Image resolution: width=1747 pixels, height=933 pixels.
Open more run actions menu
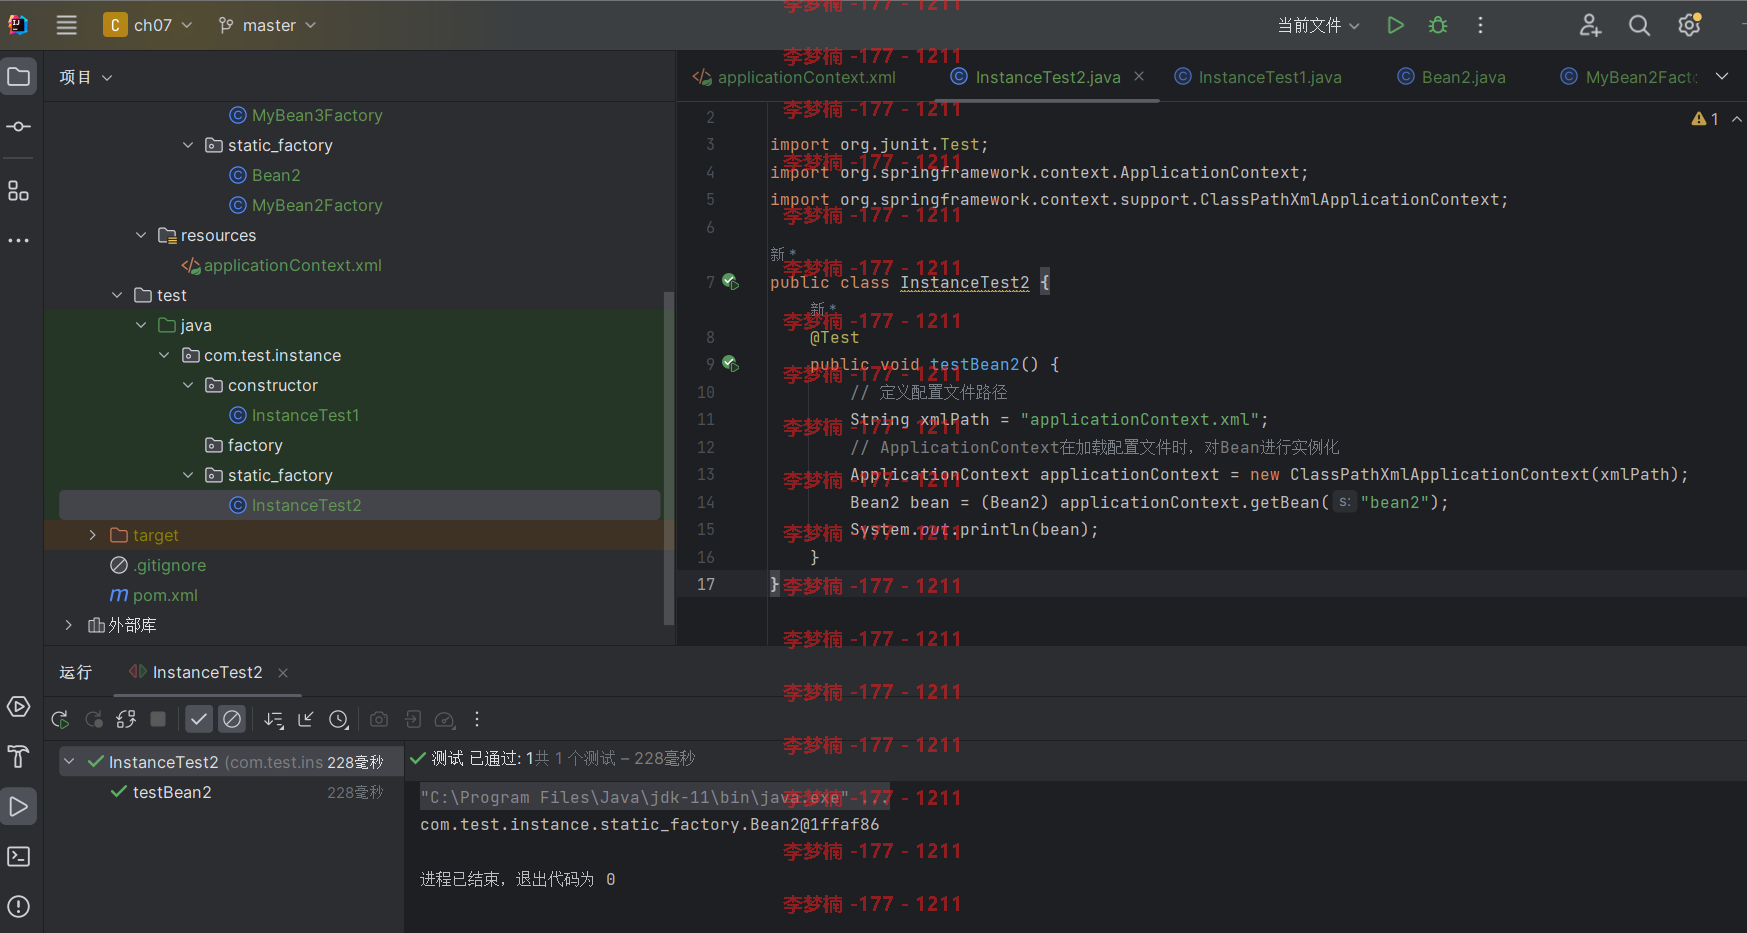(x=1481, y=25)
